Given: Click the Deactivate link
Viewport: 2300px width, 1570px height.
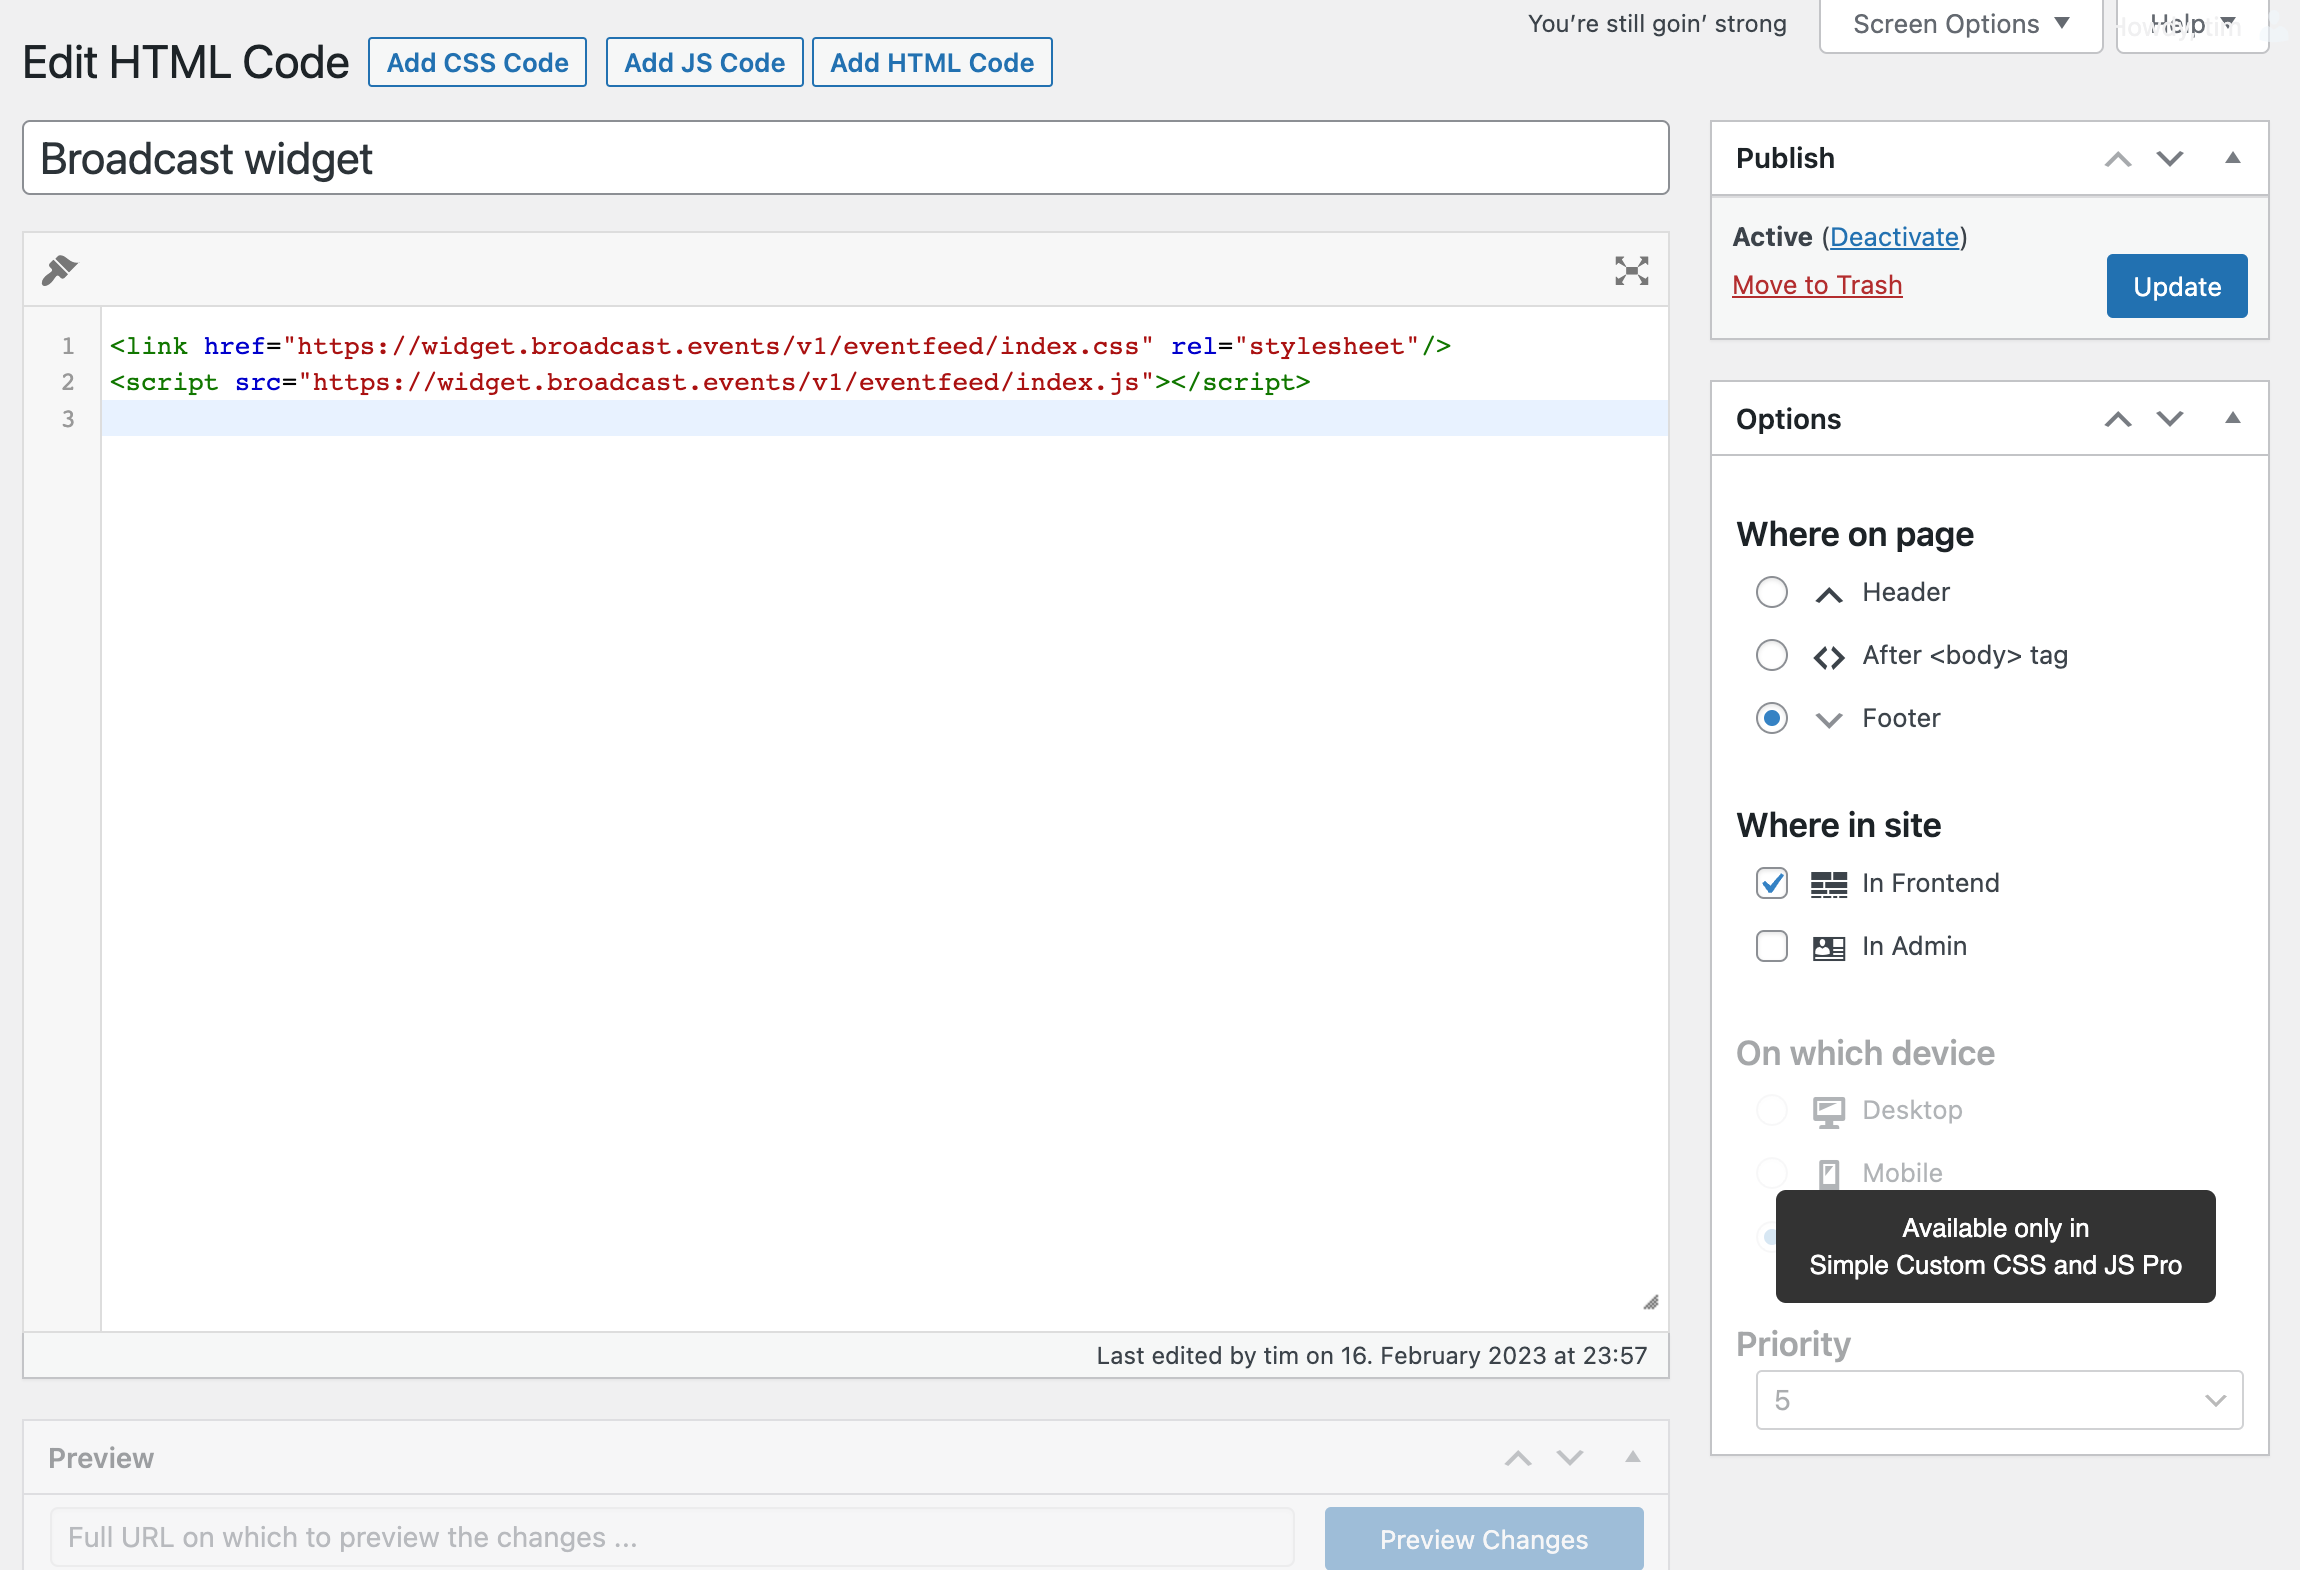Looking at the screenshot, I should pyautogui.click(x=1894, y=237).
